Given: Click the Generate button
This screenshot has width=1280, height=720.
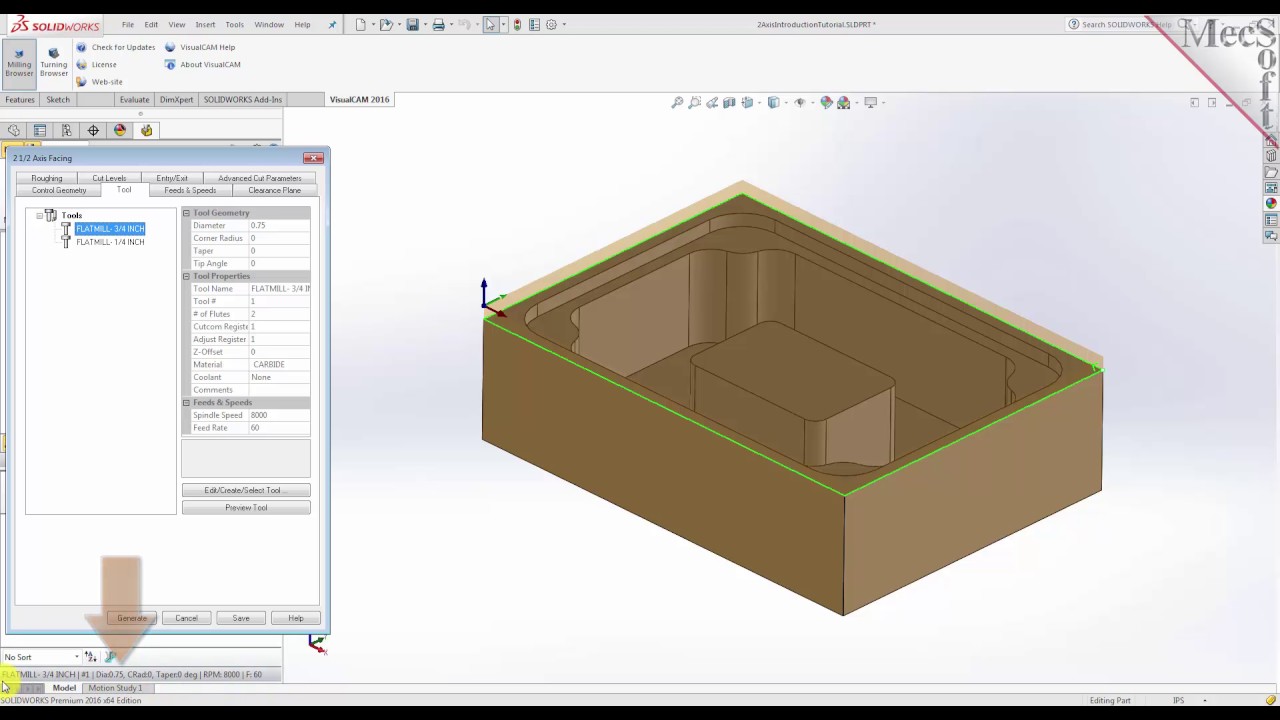Looking at the screenshot, I should click(x=132, y=618).
